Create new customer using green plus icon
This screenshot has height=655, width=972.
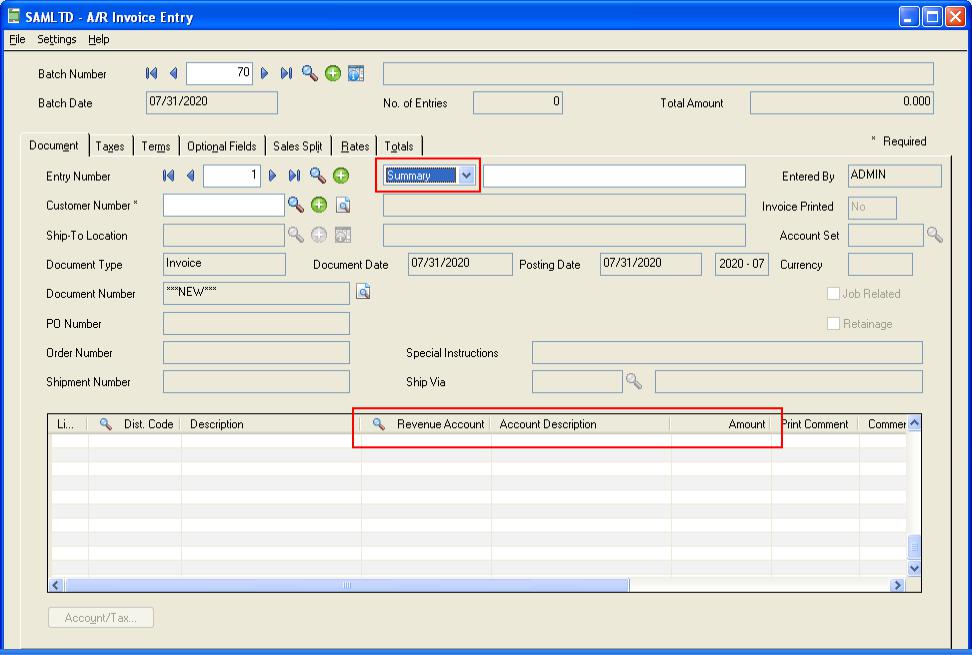(x=319, y=205)
